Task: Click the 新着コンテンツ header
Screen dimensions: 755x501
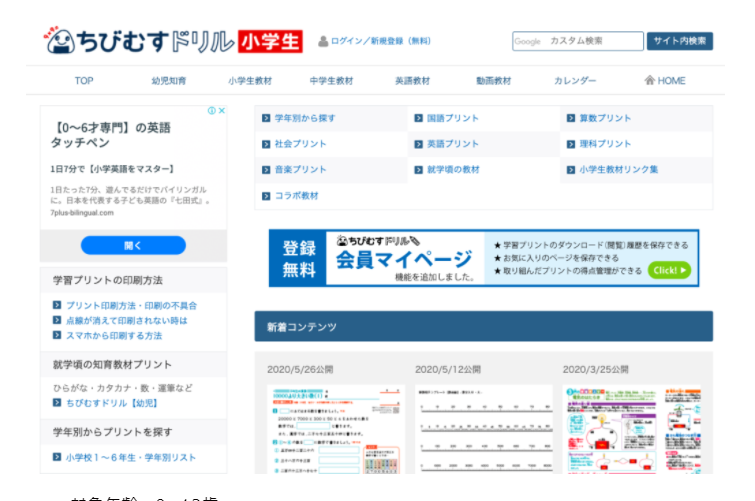Action: [484, 327]
